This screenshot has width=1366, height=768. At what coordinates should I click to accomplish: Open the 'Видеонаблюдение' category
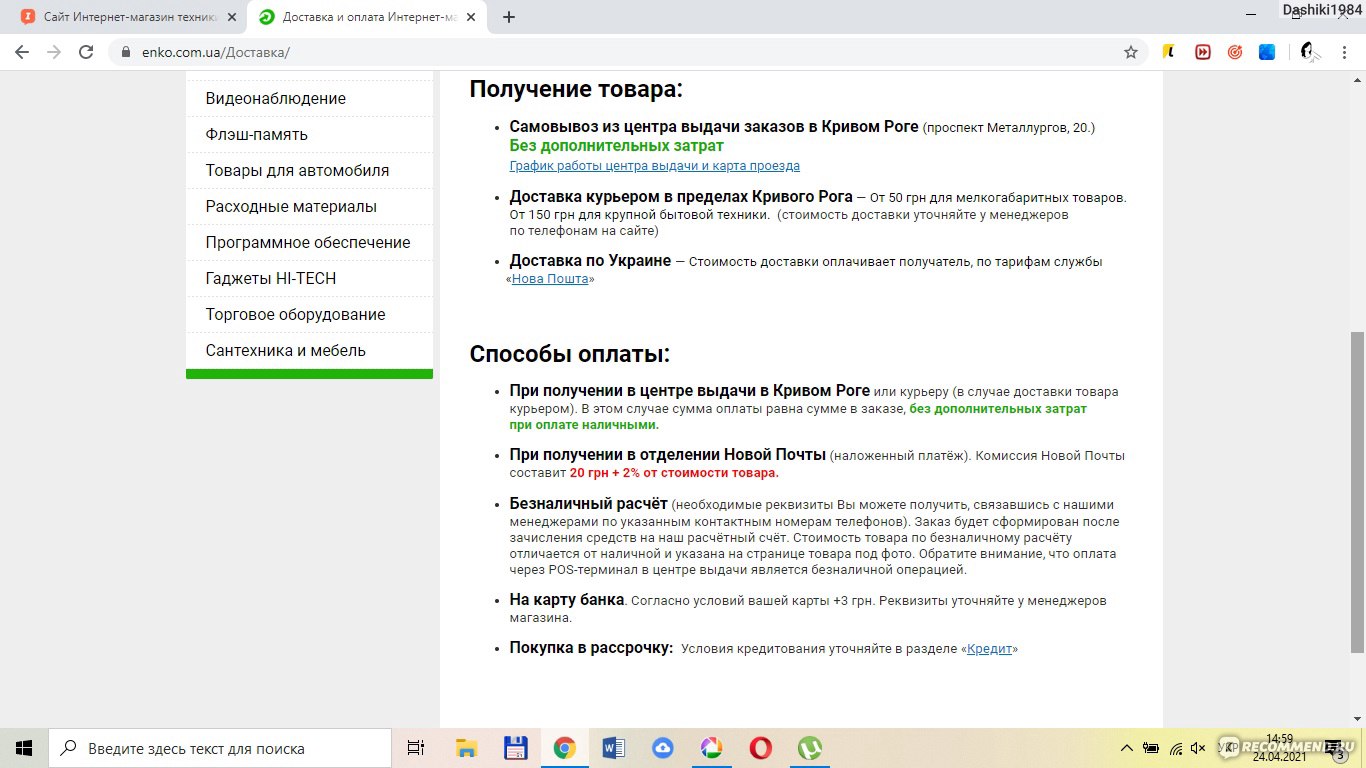pyautogui.click(x=276, y=98)
